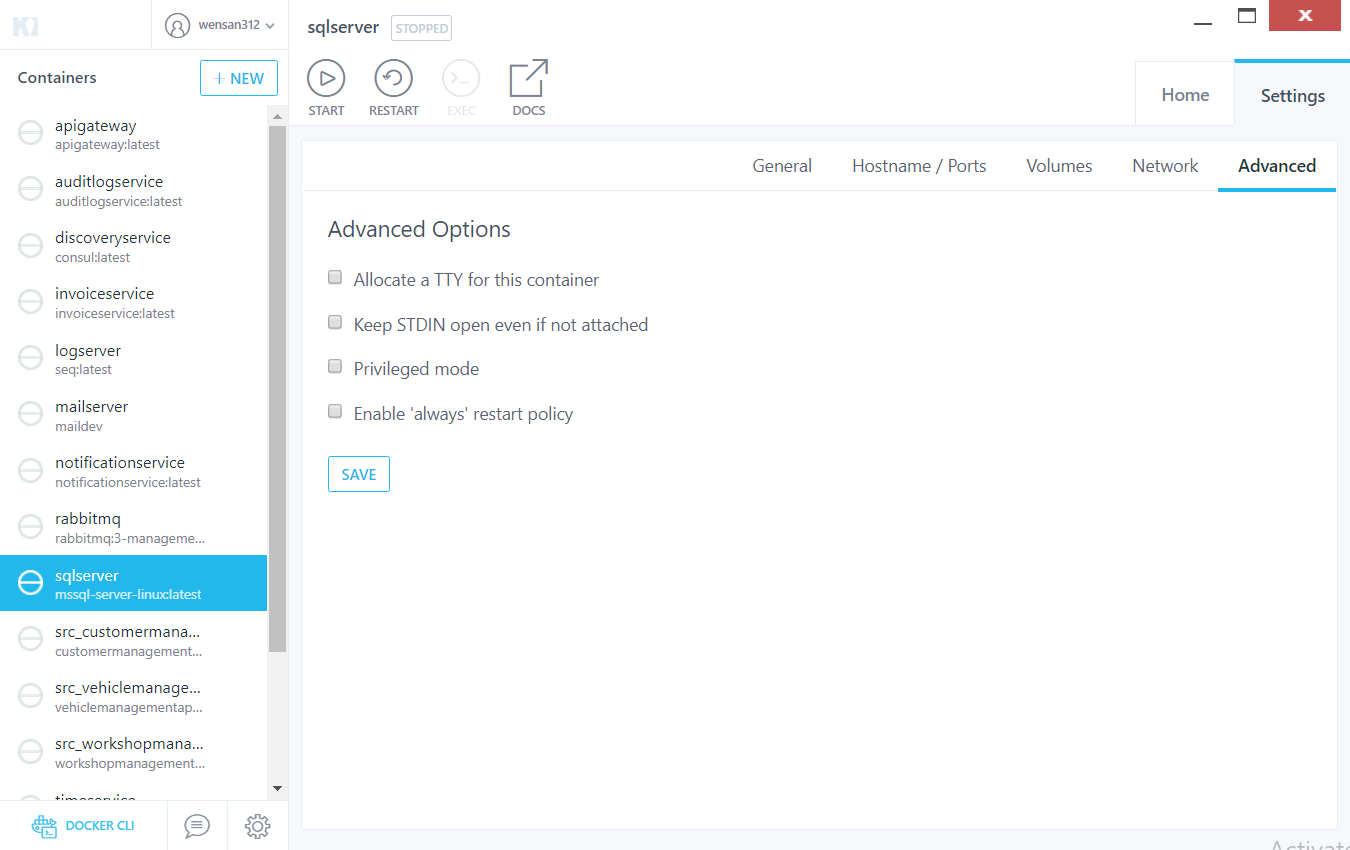
Task: Click the SAVE button
Action: coord(359,474)
